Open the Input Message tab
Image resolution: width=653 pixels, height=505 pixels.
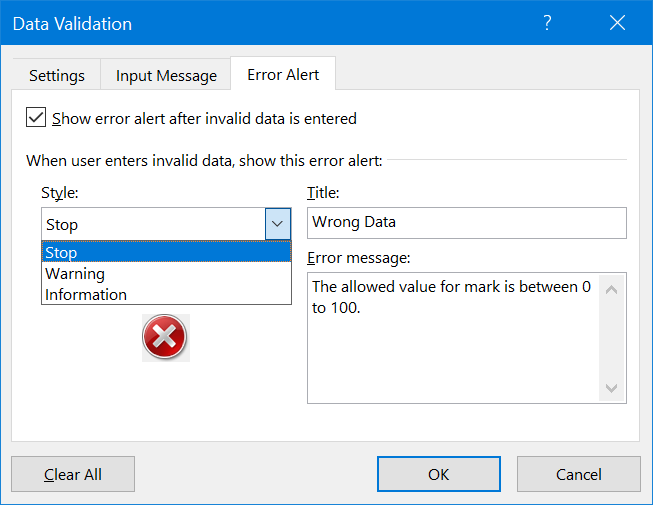[x=166, y=75]
